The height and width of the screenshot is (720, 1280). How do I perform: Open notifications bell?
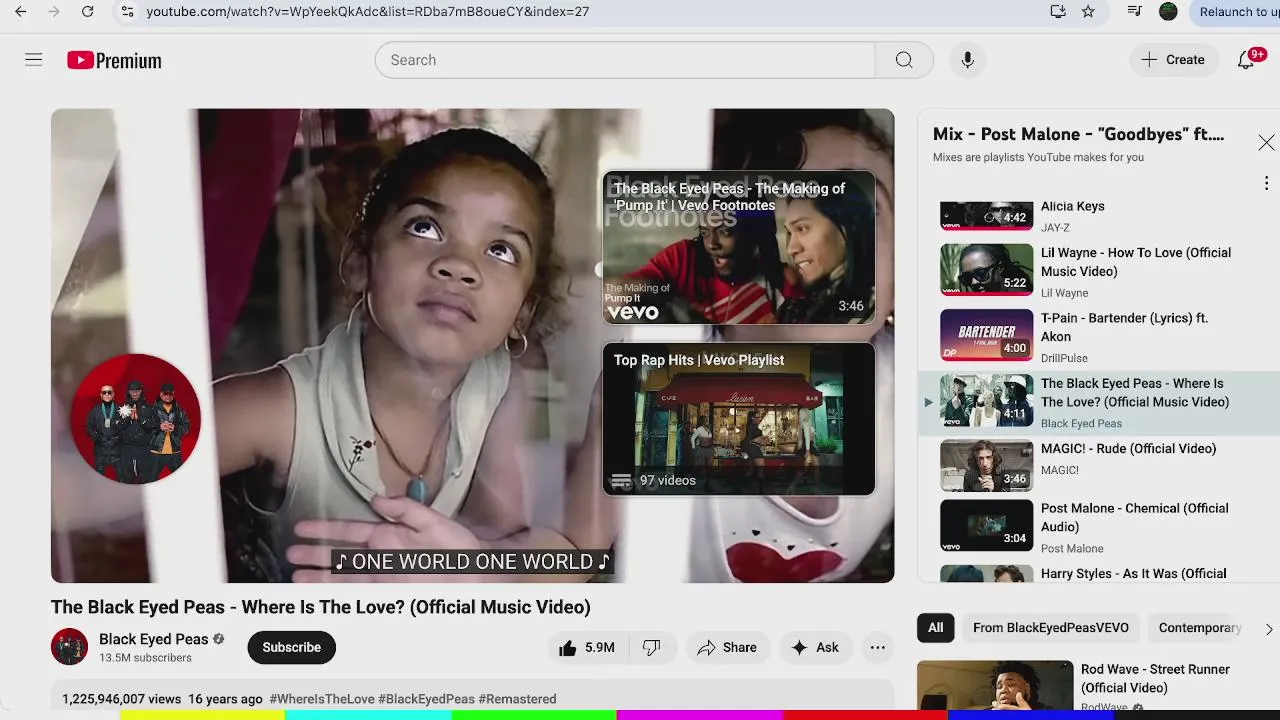coord(1246,60)
